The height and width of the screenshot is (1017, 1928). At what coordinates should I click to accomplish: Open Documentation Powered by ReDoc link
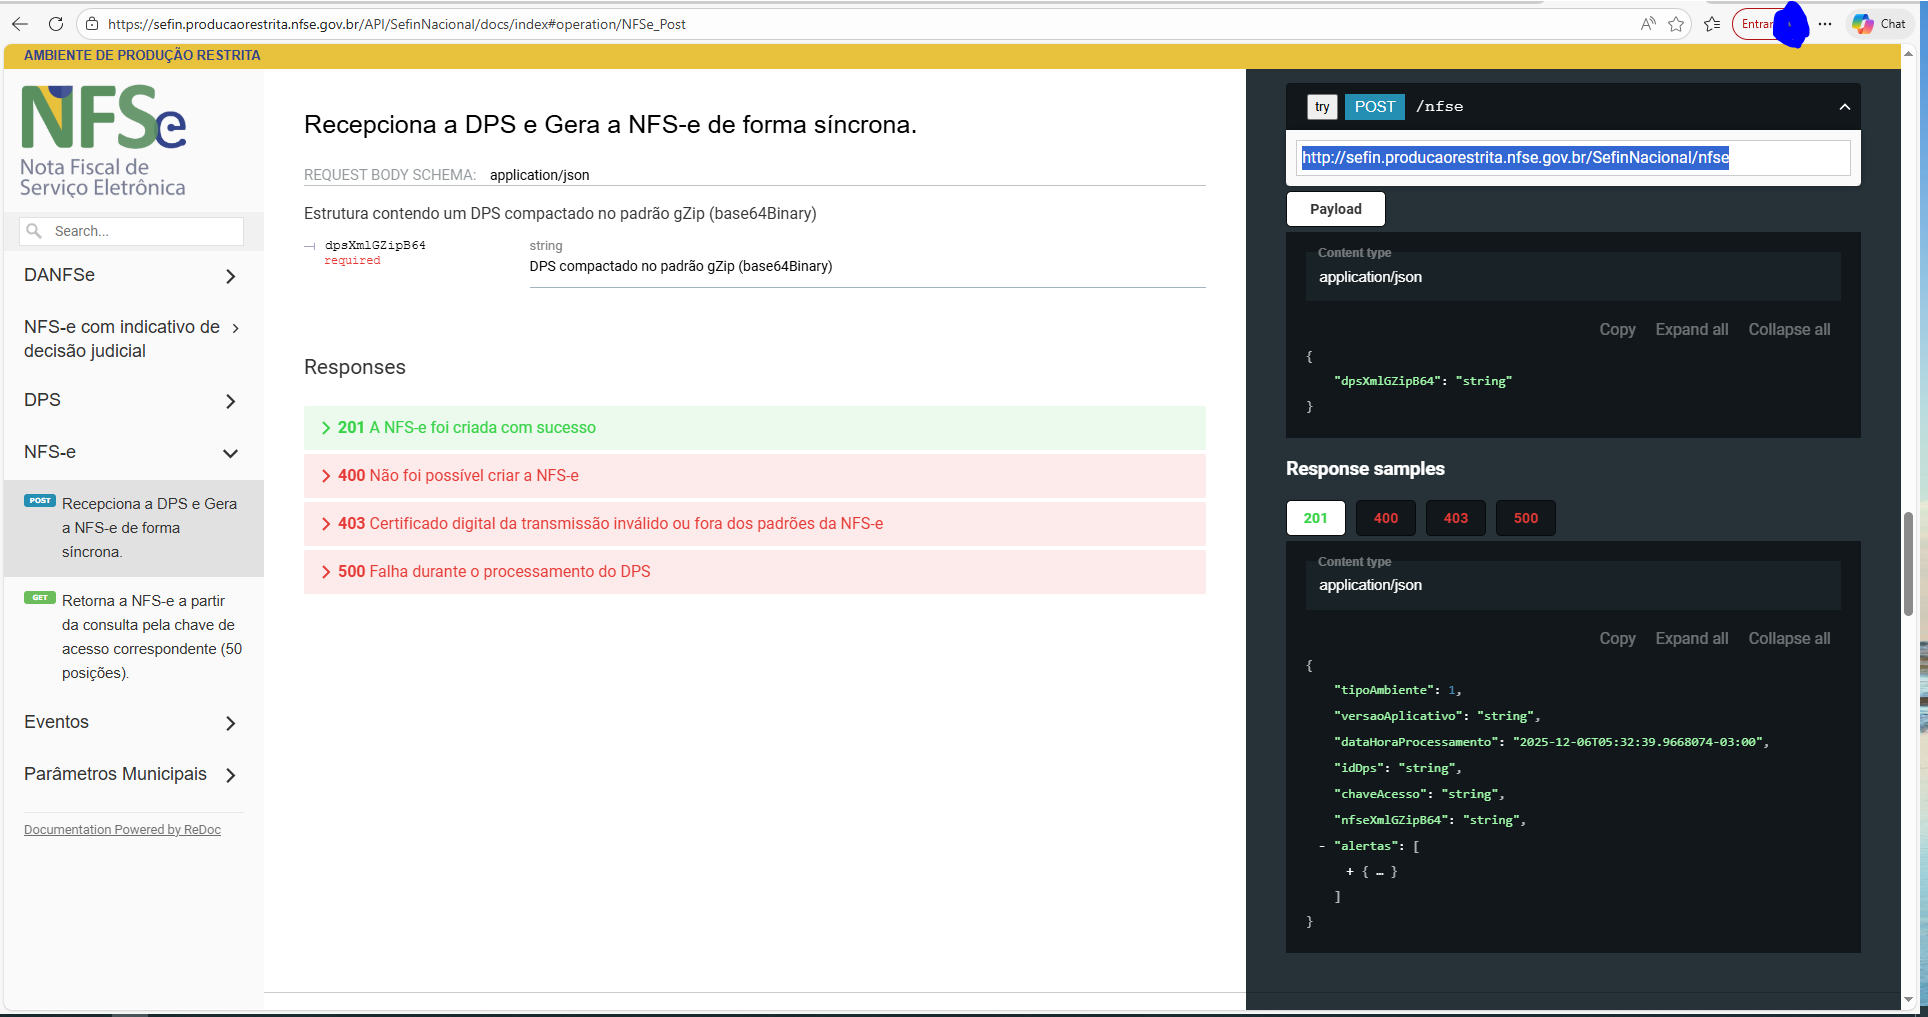122,830
